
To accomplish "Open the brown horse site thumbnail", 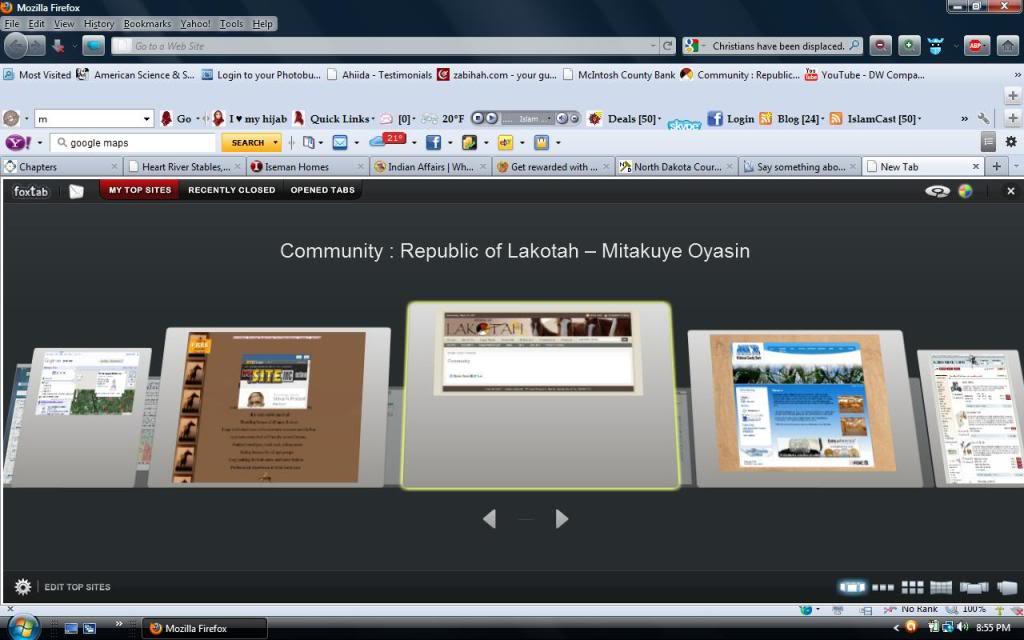I will coord(268,407).
